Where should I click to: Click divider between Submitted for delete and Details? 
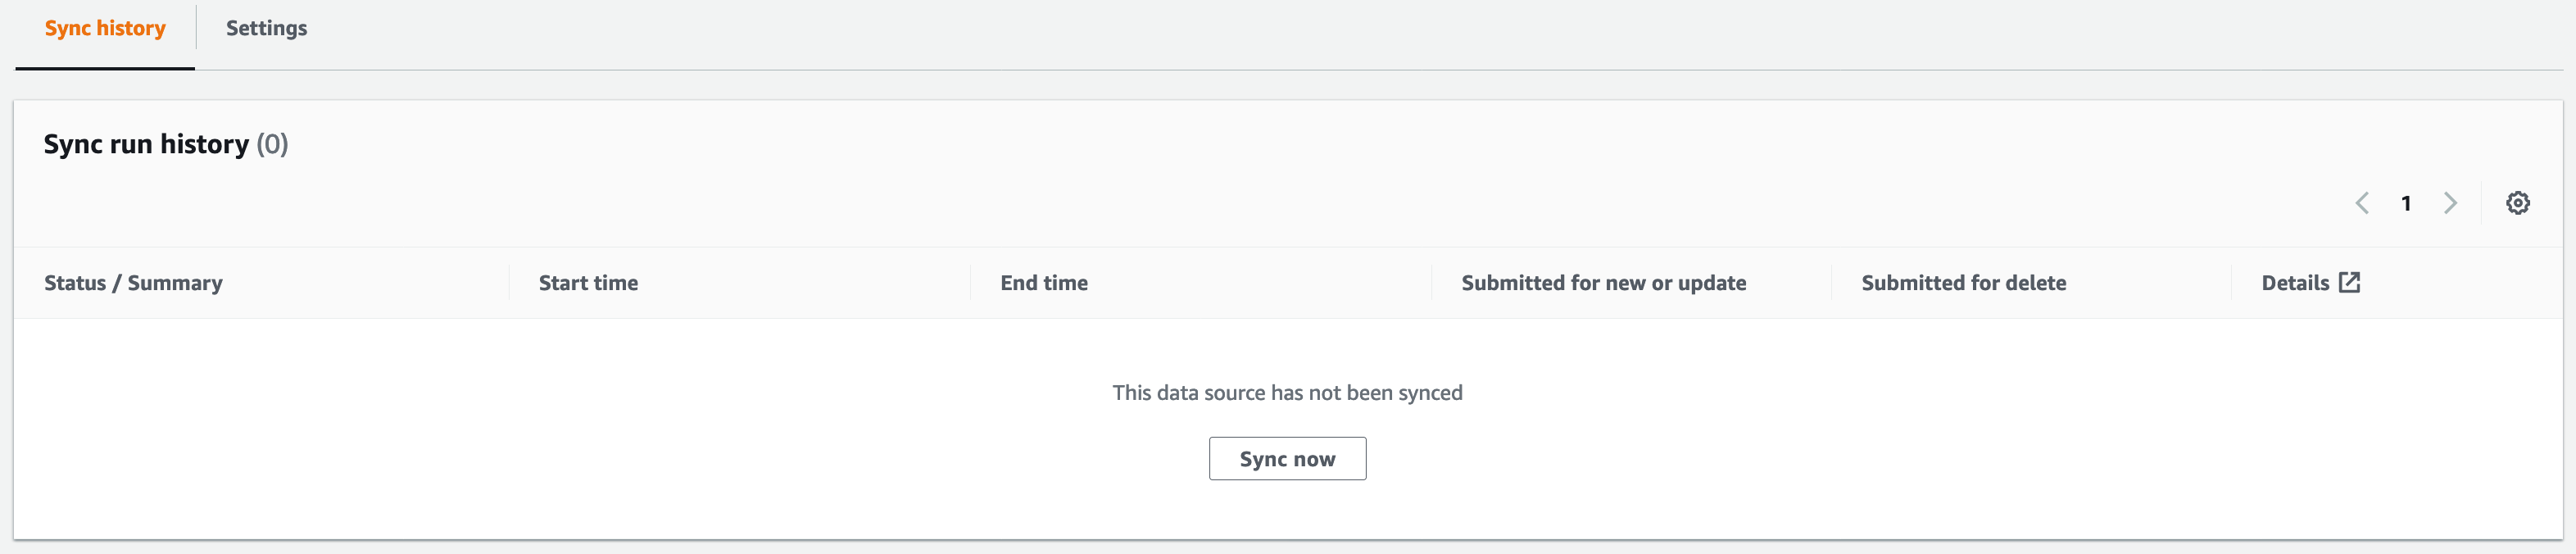(2231, 283)
